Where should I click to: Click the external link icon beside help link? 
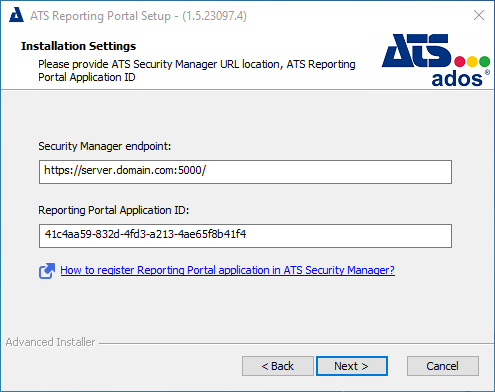point(47,270)
